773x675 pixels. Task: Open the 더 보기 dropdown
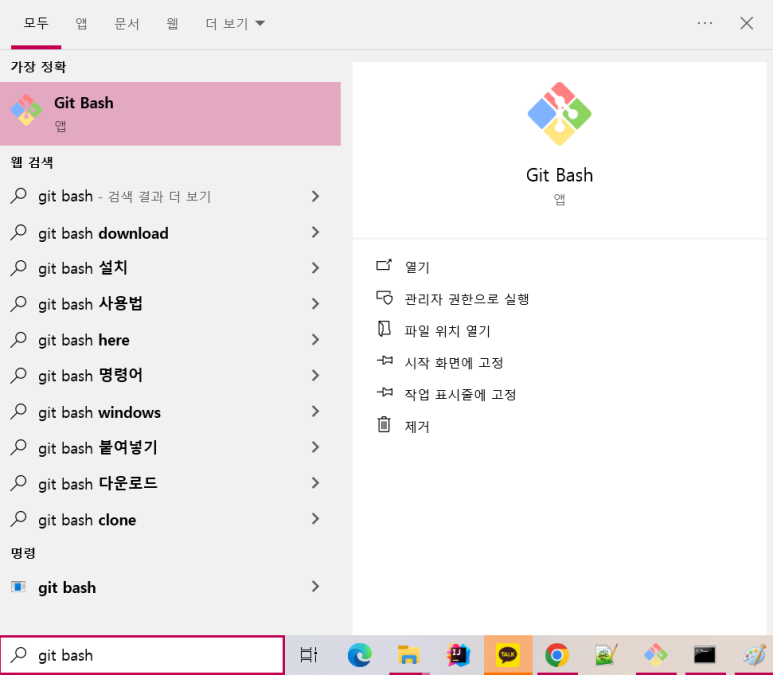click(235, 23)
